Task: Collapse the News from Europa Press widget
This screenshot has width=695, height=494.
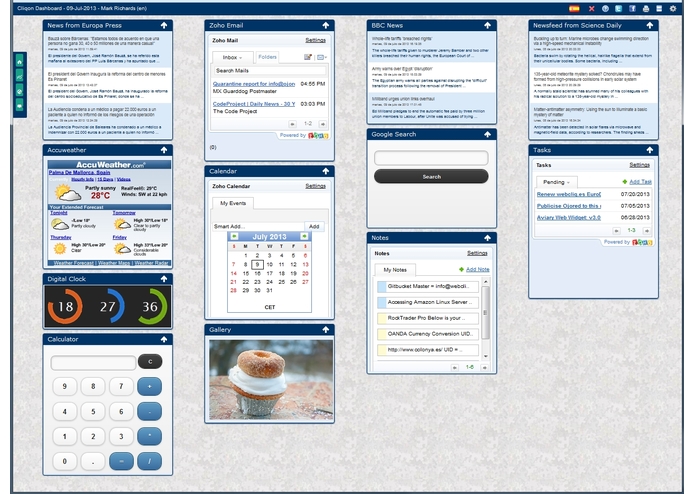Action: 164,25
